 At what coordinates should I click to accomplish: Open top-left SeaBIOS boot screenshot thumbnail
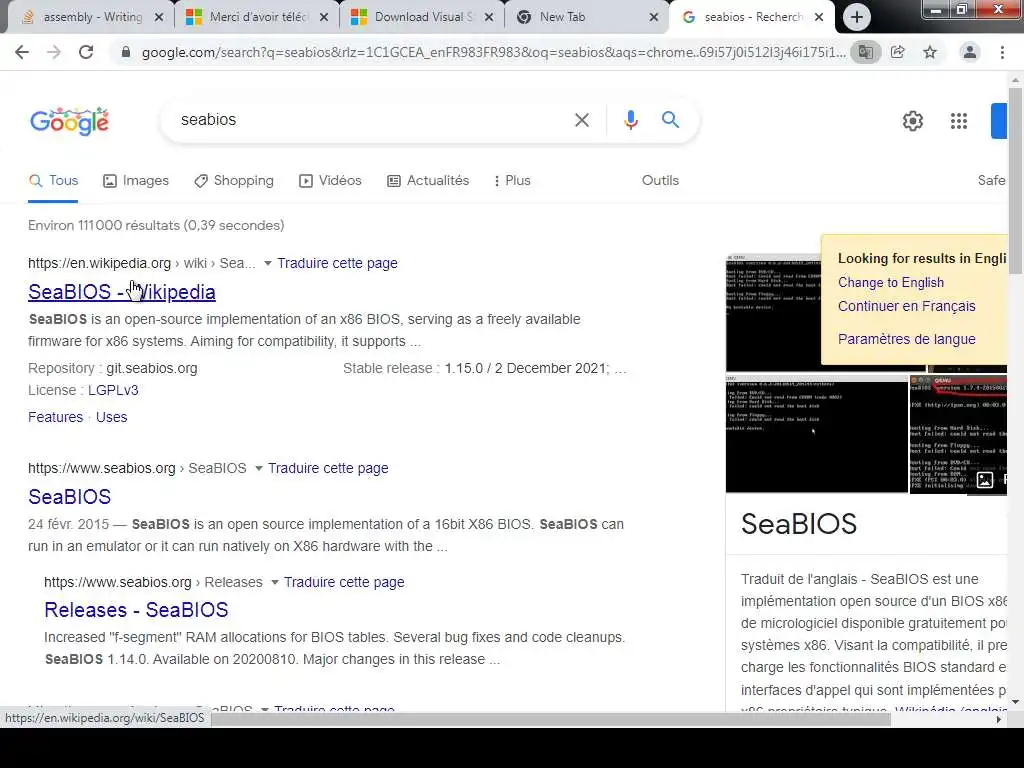(x=773, y=313)
